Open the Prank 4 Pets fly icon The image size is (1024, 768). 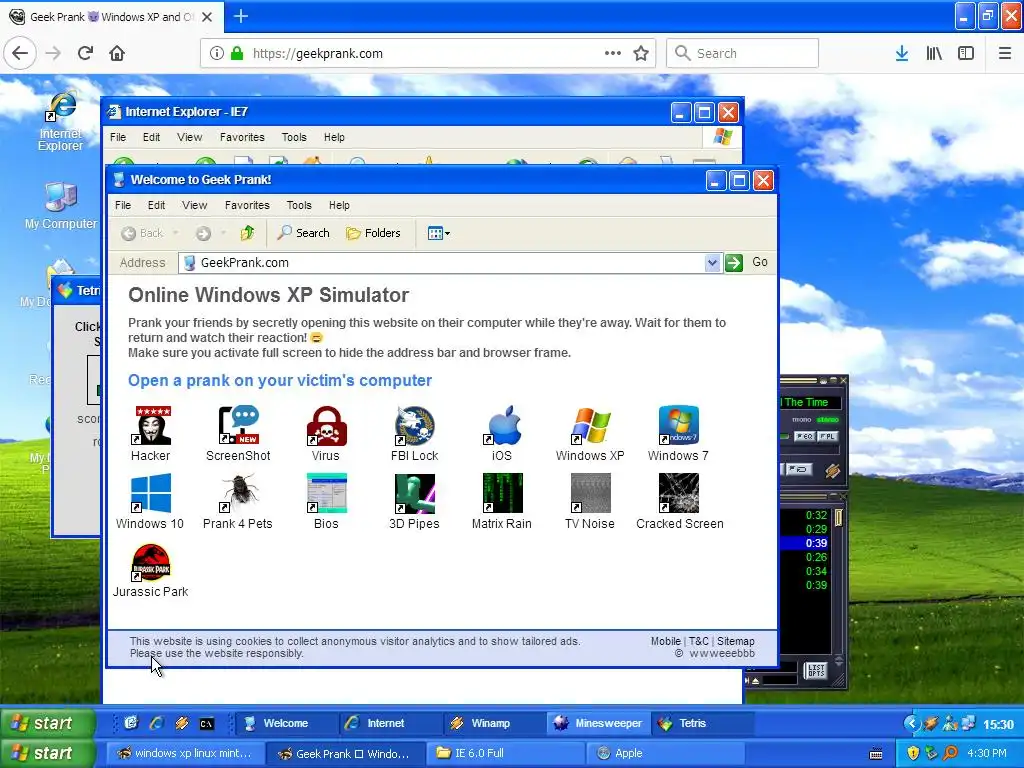(238, 502)
